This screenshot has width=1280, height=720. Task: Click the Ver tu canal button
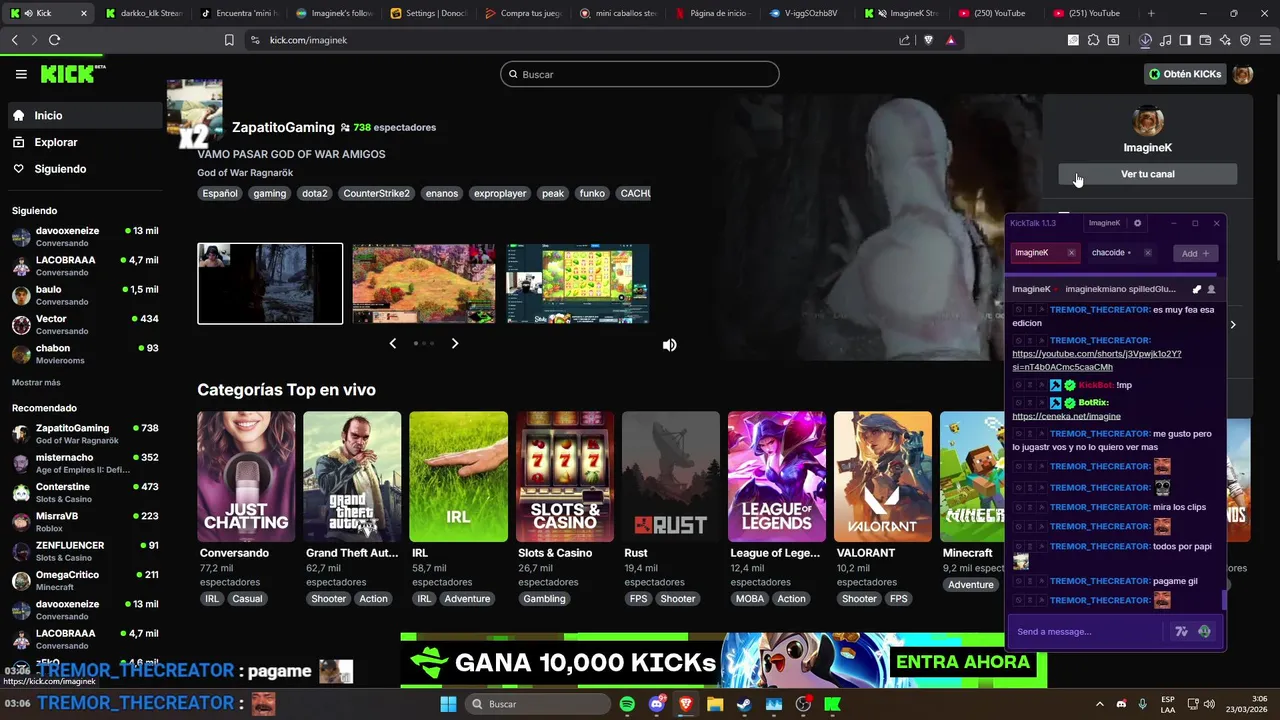(1147, 174)
